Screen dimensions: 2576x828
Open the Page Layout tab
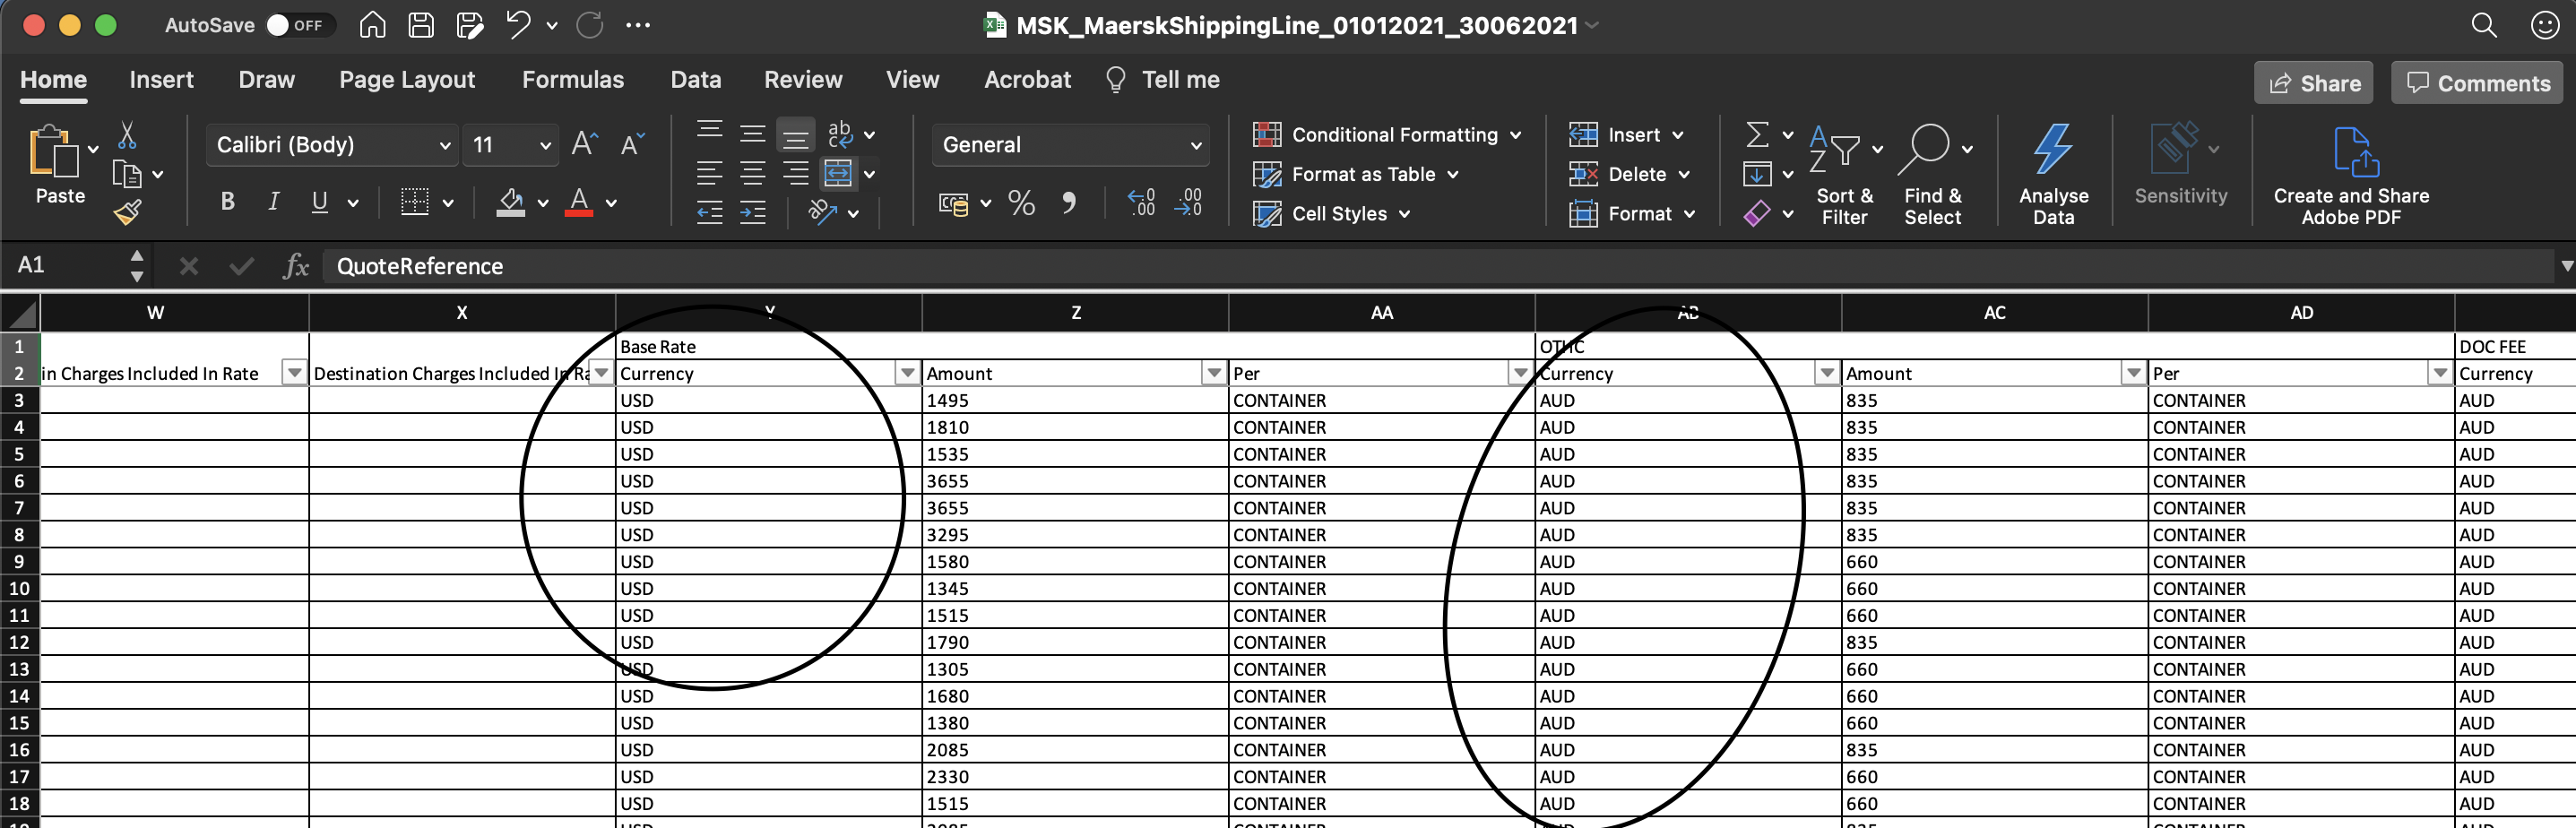407,80
